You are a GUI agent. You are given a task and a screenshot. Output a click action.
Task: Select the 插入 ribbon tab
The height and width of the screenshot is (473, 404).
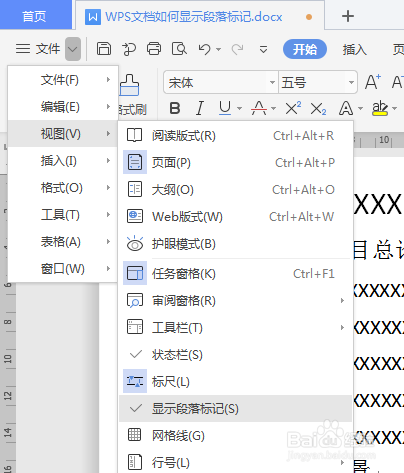(x=355, y=50)
